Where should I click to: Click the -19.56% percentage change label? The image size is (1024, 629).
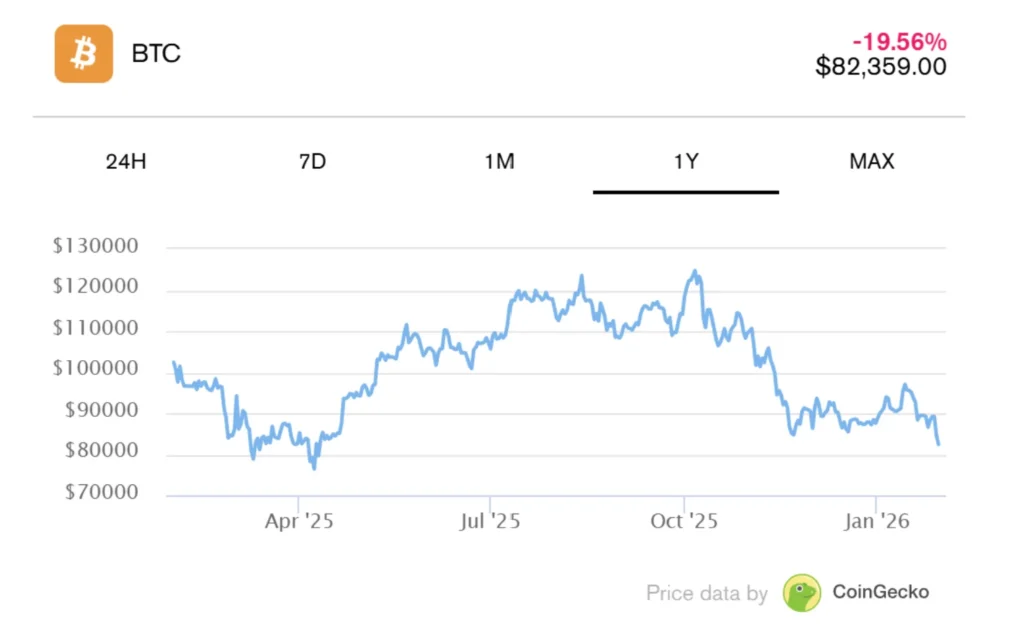(x=898, y=42)
